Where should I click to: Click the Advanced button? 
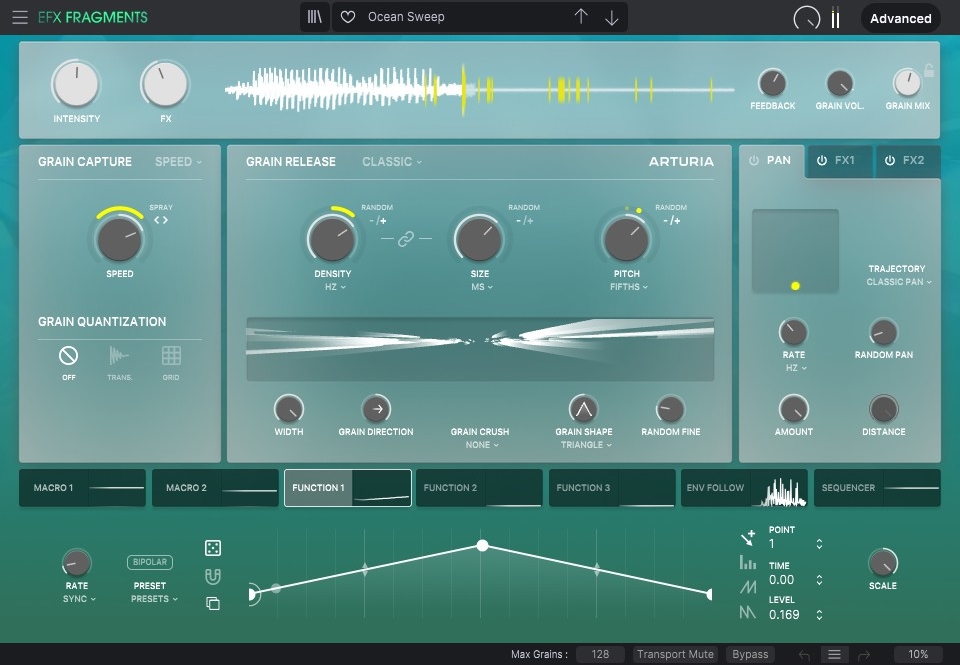[x=901, y=18]
